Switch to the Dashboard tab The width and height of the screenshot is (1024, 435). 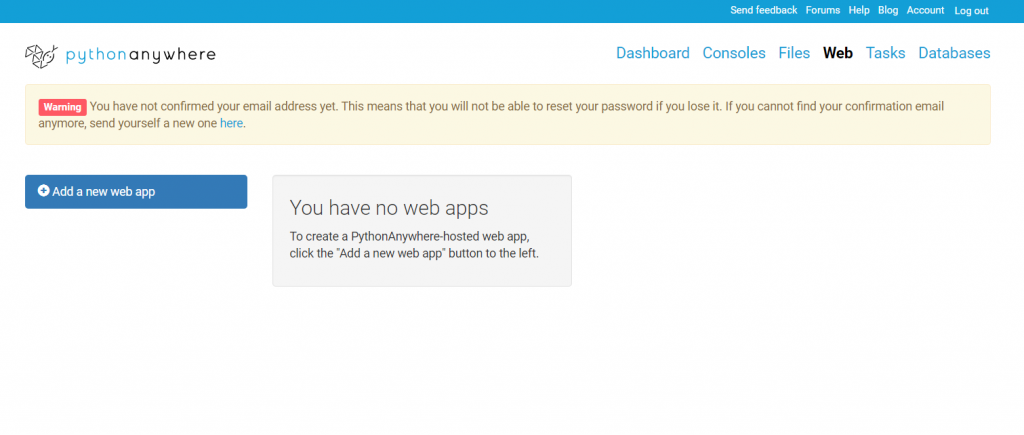coord(652,53)
